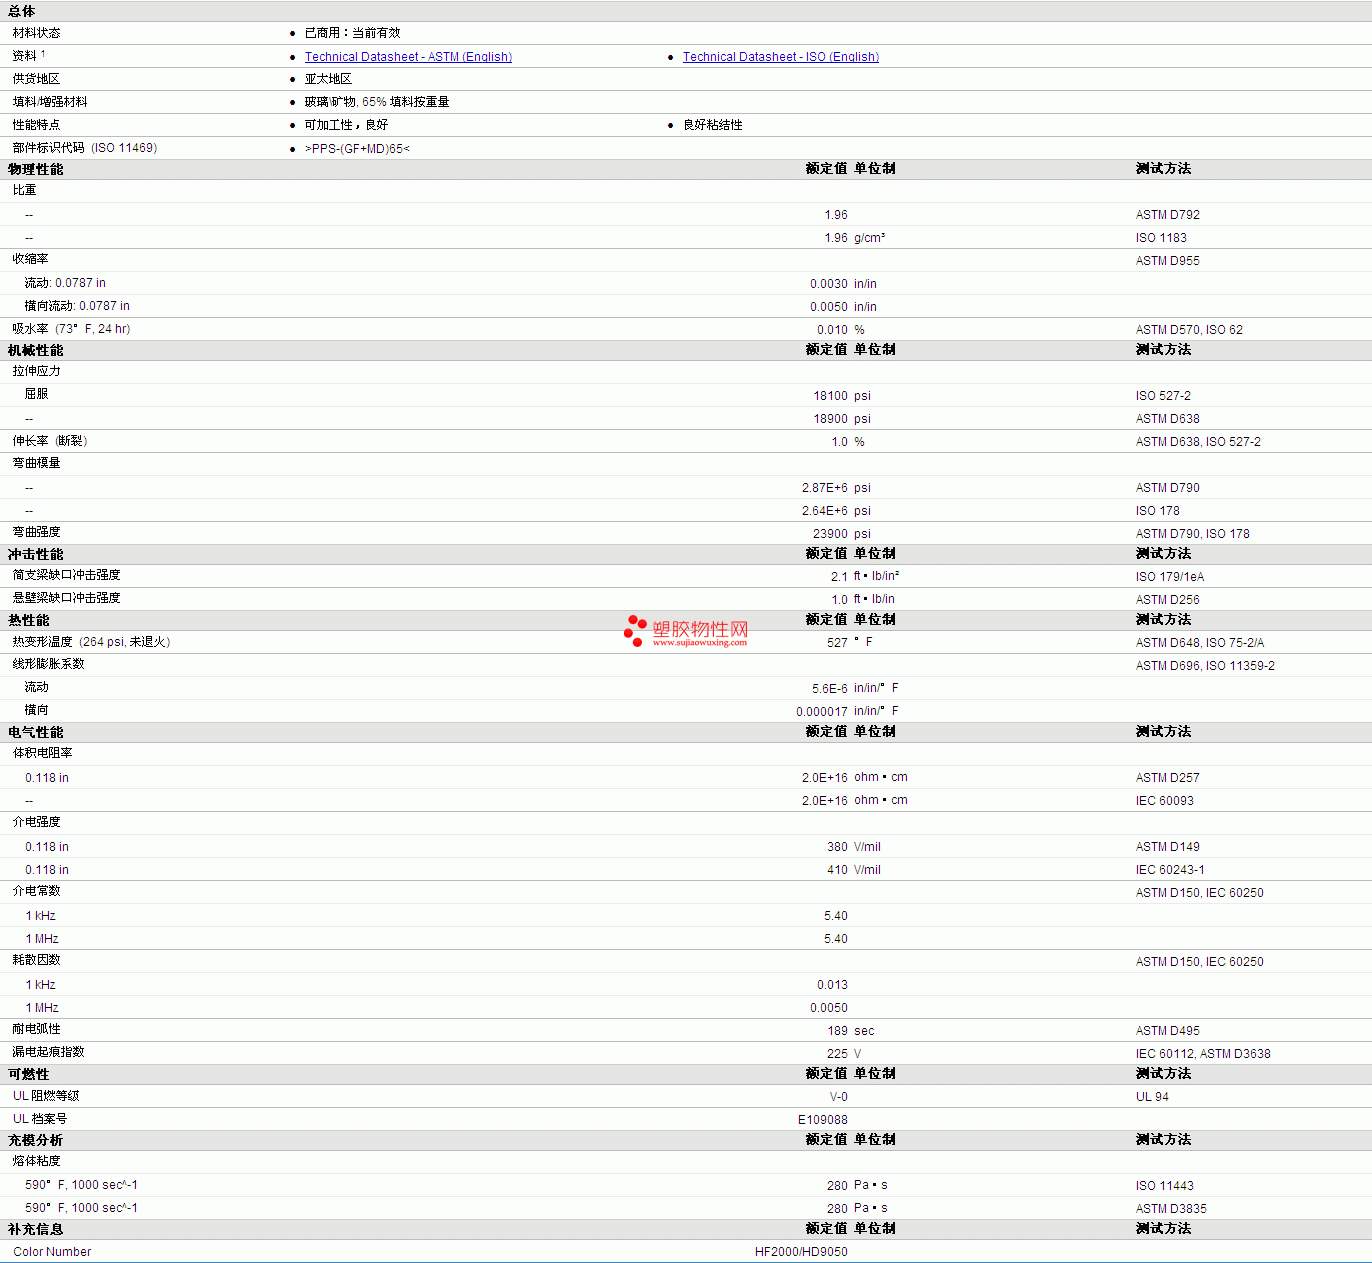Open the Technical Datasheet - ISO (English) link

pyautogui.click(x=781, y=57)
